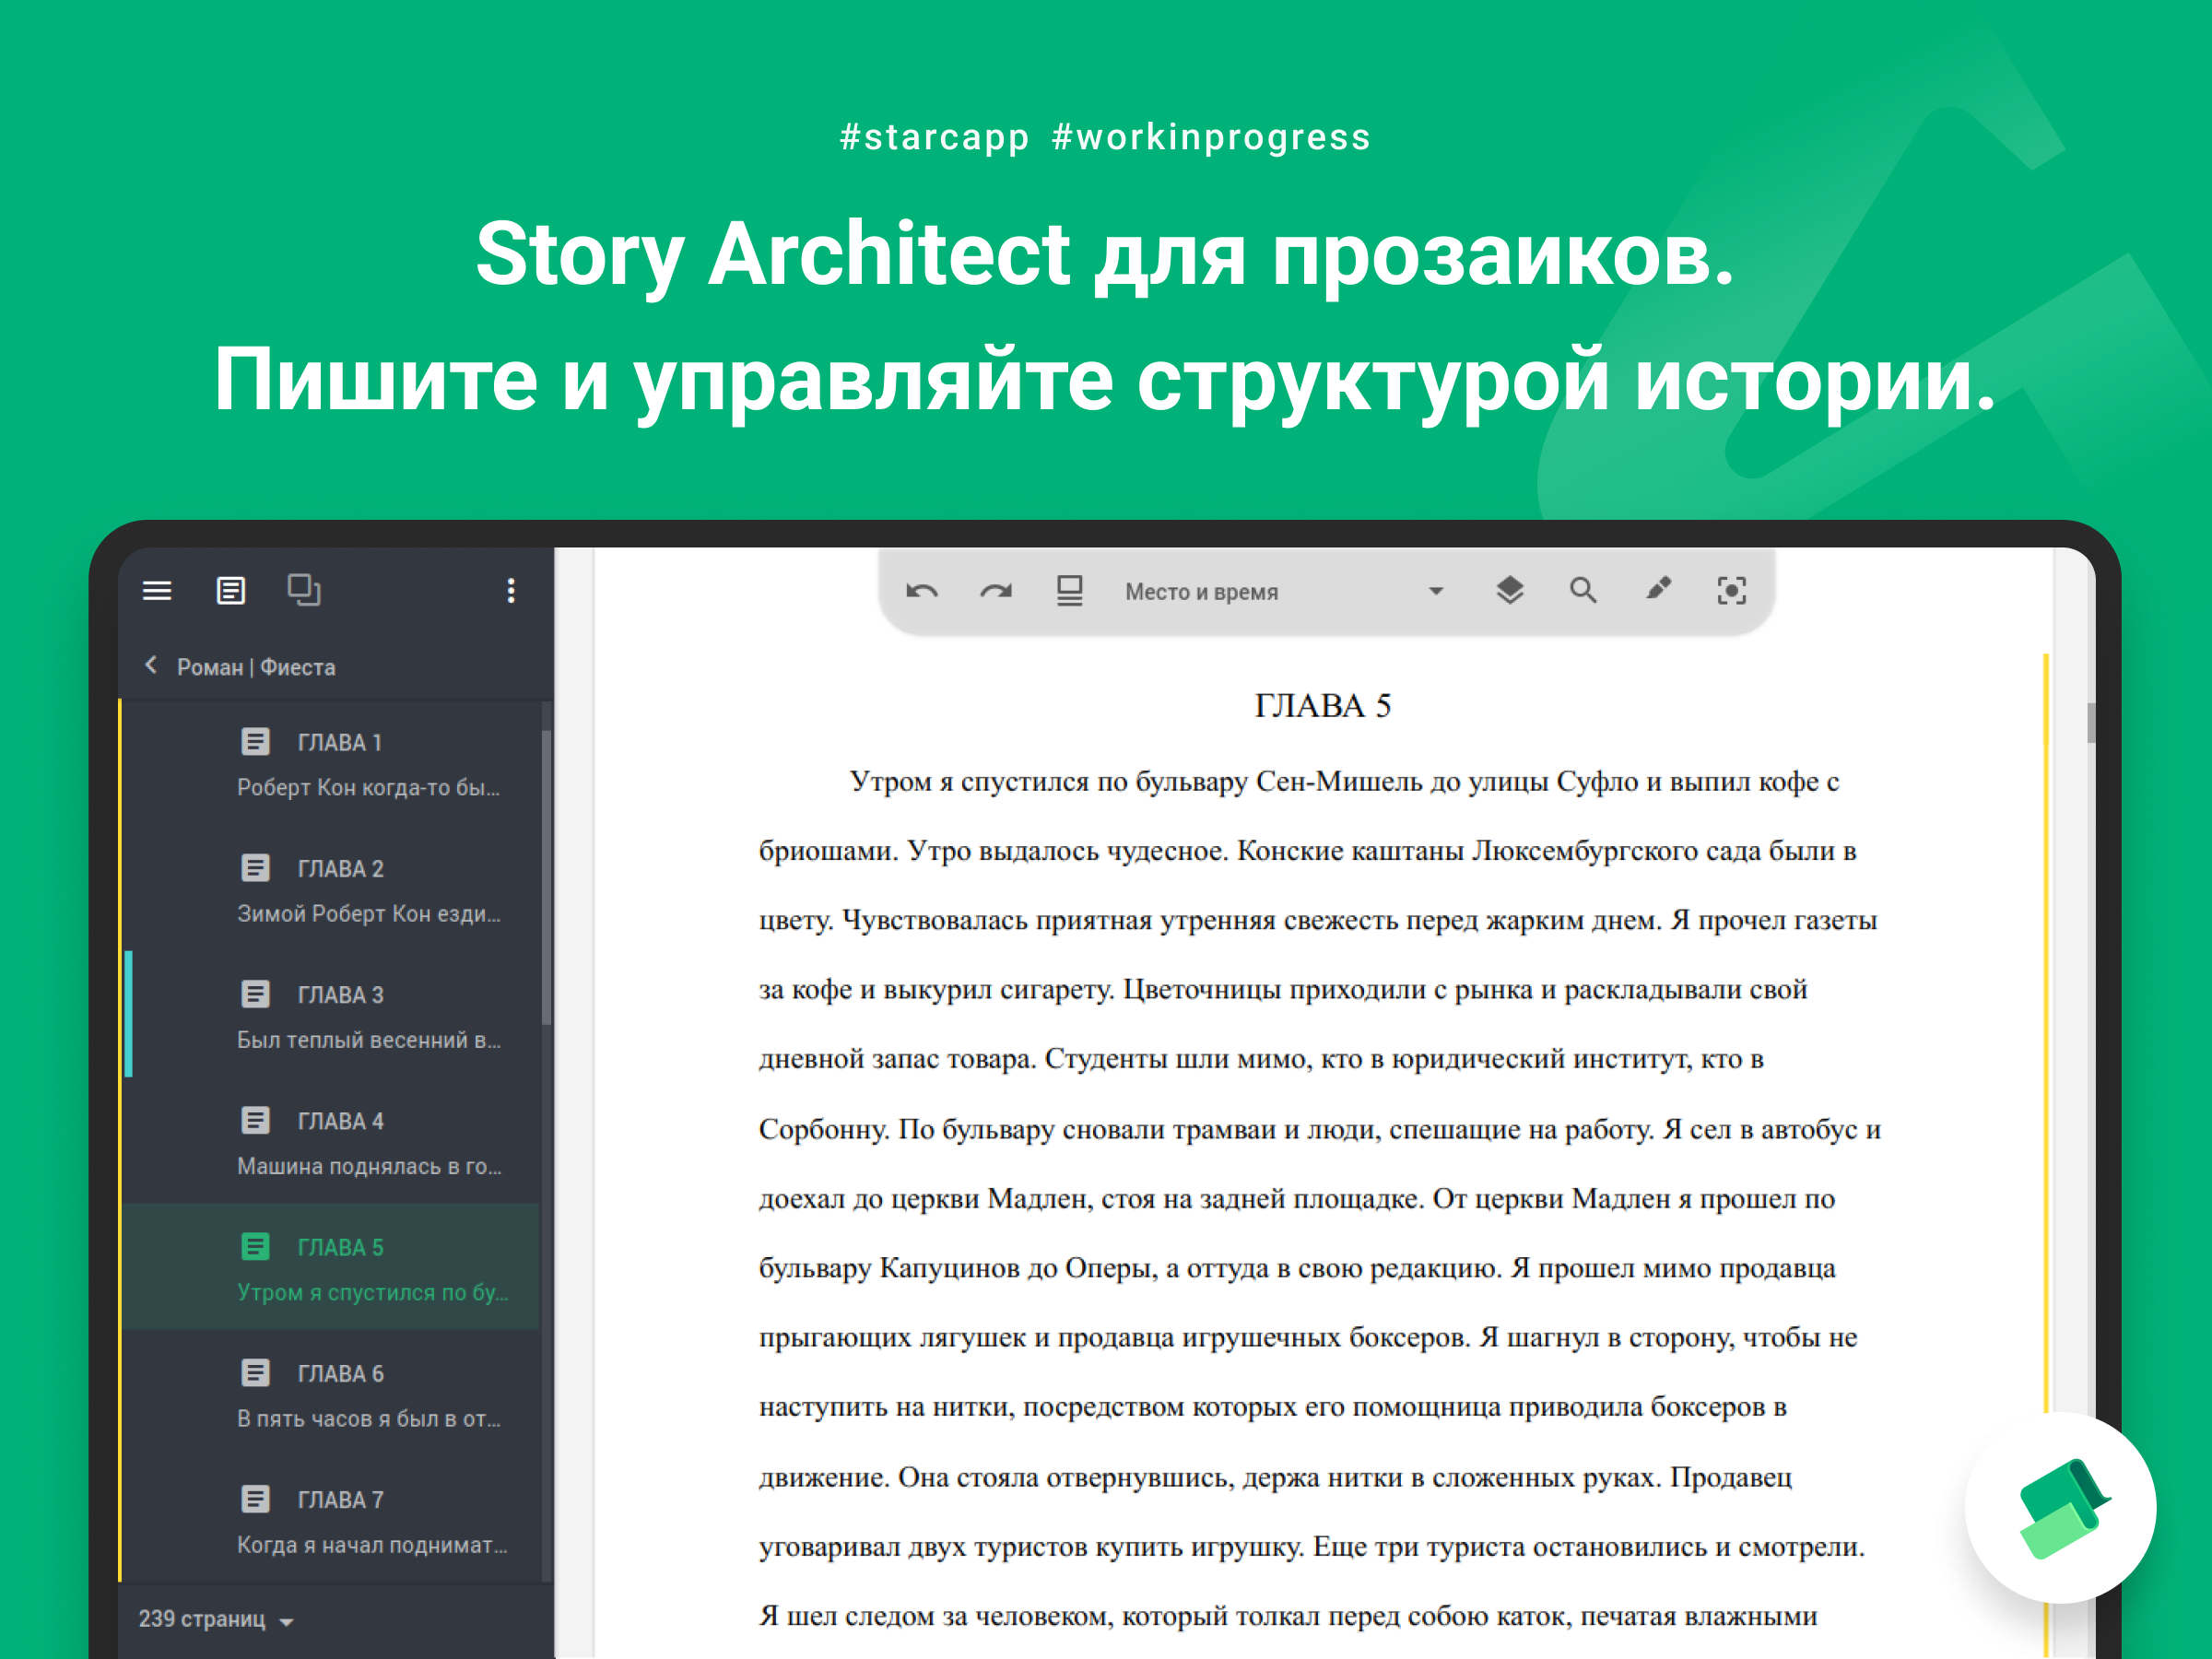
Task: Click the document icon beside ГЛАВА 4
Action: click(x=255, y=1120)
